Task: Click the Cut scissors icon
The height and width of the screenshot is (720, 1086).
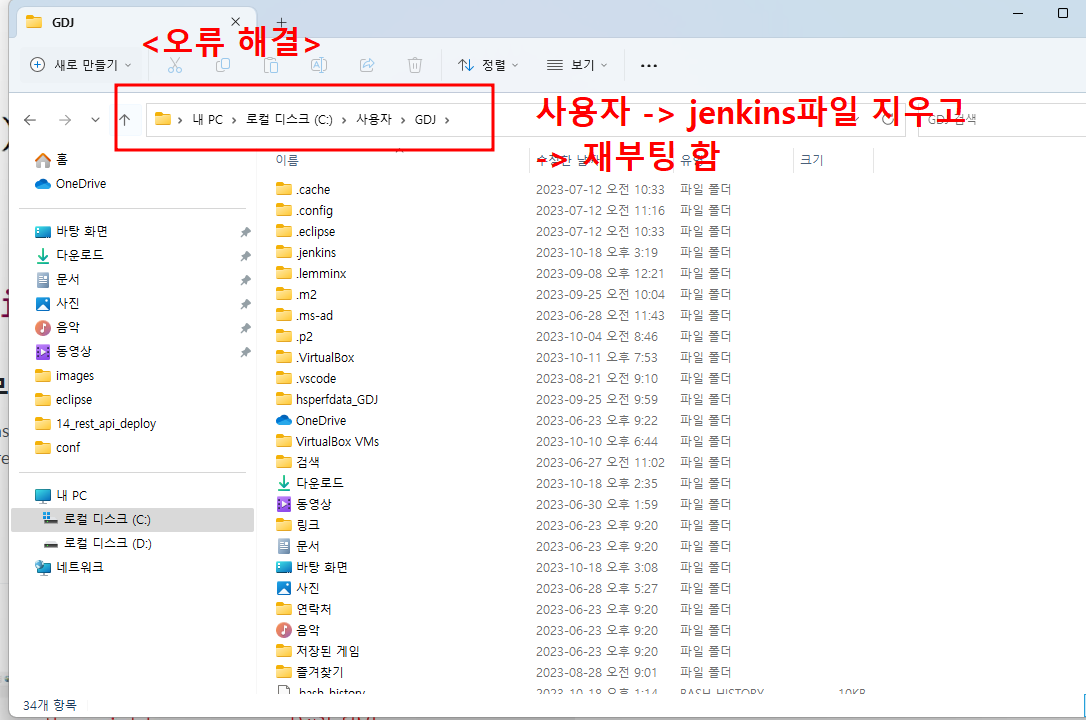Action: click(x=175, y=65)
